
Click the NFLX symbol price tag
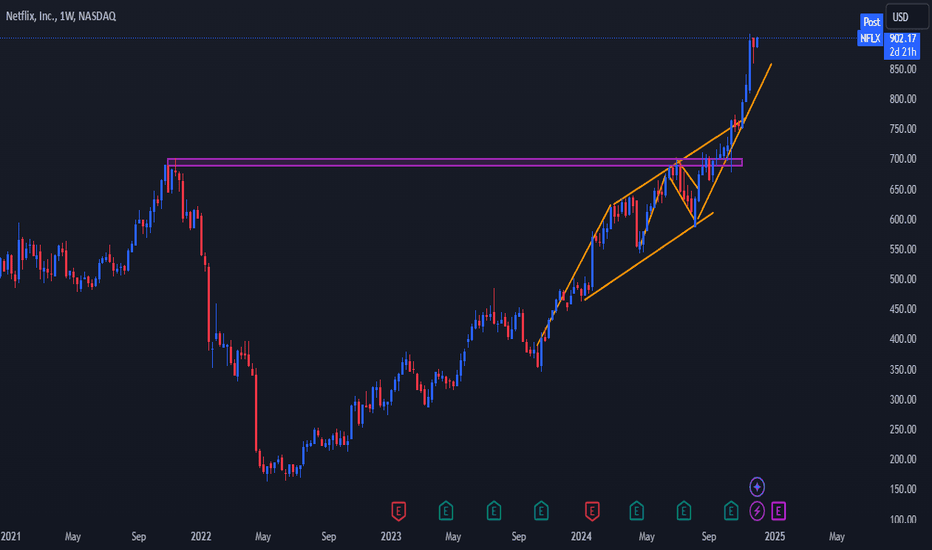(x=870, y=38)
